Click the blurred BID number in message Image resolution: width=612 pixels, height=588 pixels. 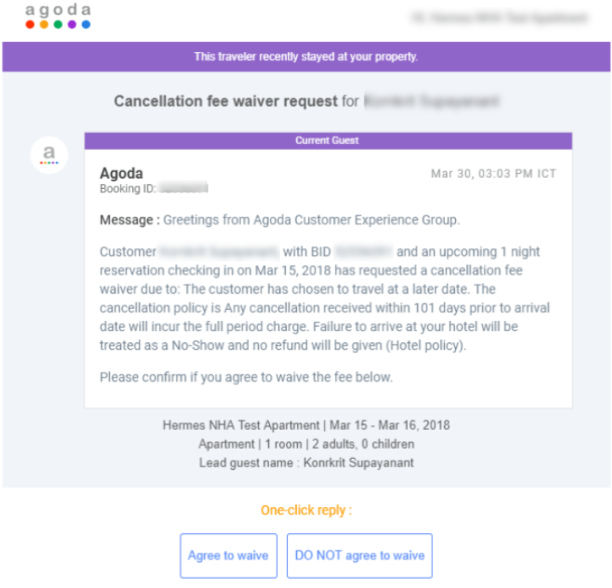pyautogui.click(x=363, y=252)
